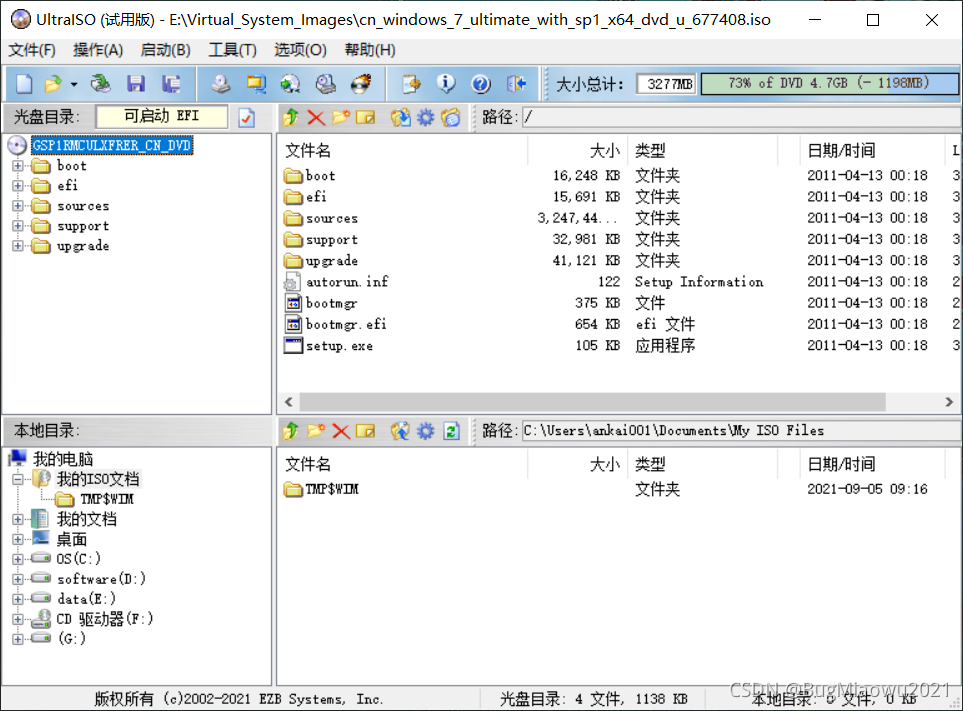Expand the OS(C:) drive node
This screenshot has height=711, width=963.
click(x=18, y=559)
